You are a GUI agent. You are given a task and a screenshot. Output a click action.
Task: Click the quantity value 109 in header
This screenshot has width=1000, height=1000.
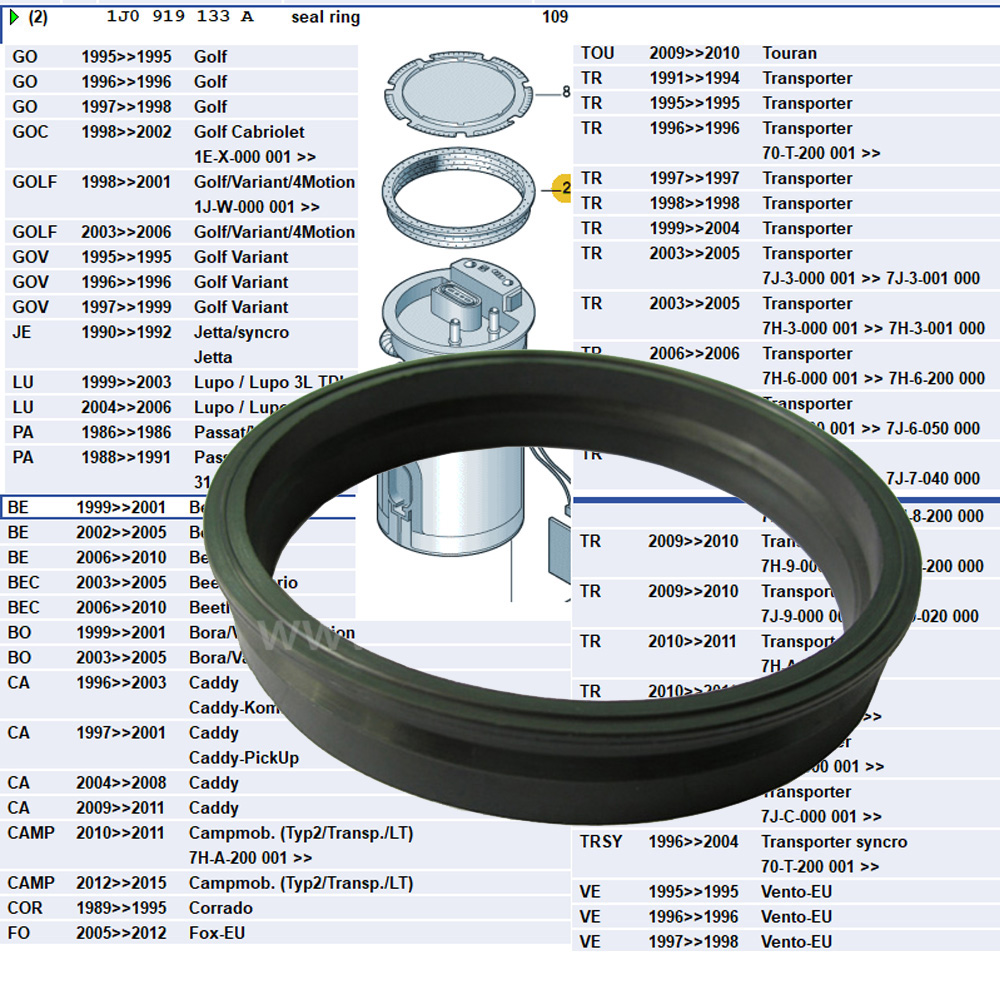555,16
